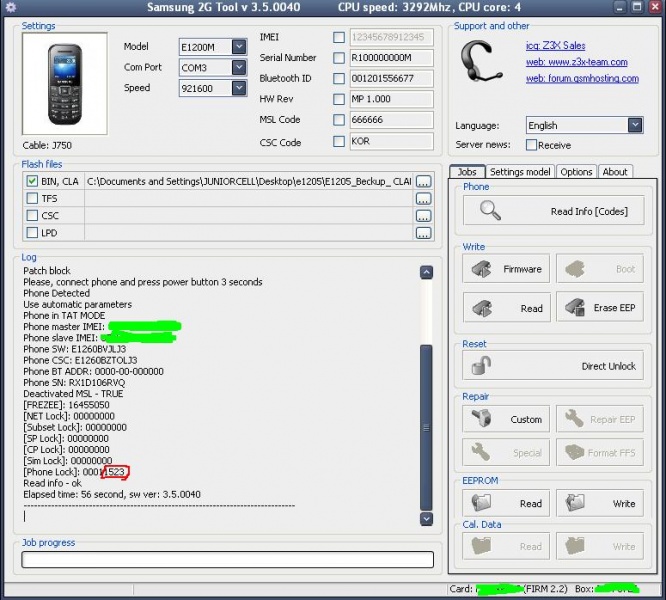Click the Boot button
Image resolution: width=666 pixels, height=600 pixels.
[600, 269]
